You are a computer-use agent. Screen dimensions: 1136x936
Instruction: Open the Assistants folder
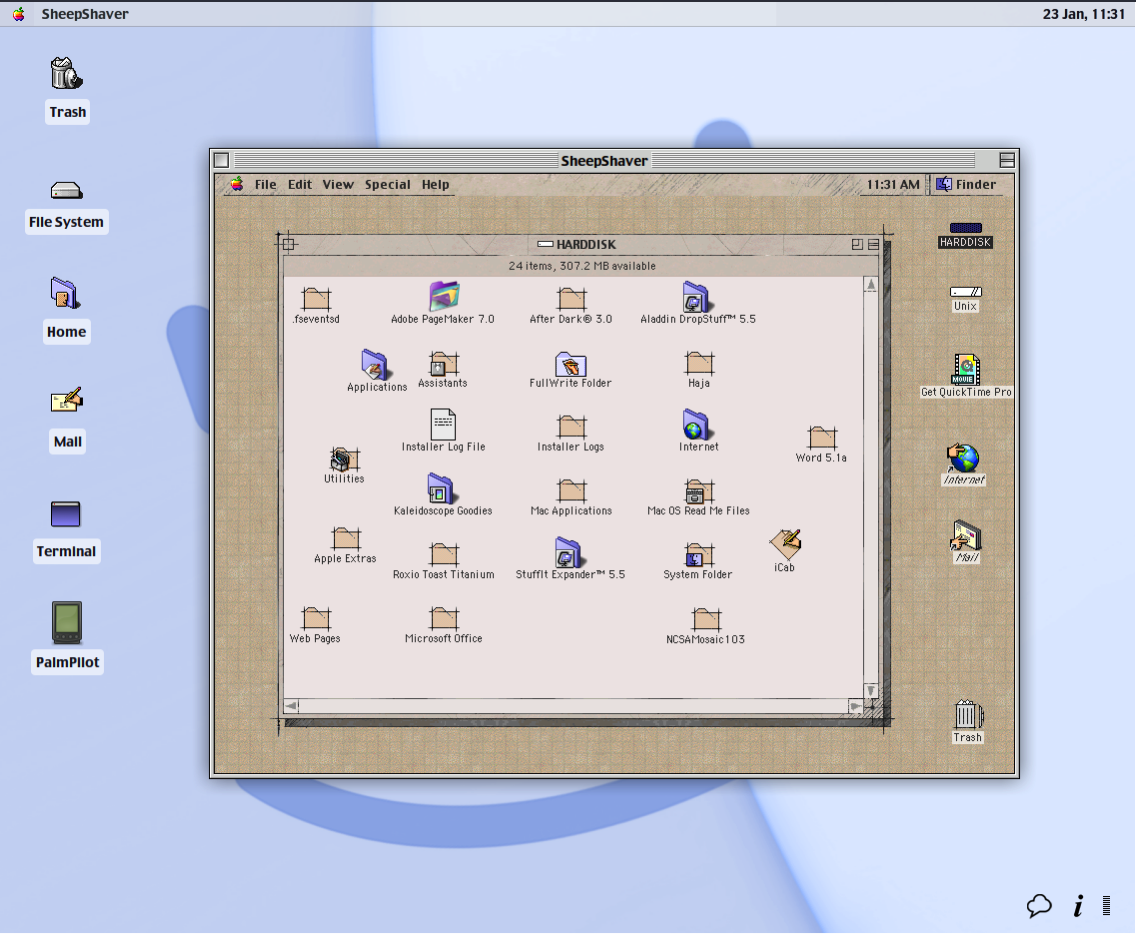point(443,363)
